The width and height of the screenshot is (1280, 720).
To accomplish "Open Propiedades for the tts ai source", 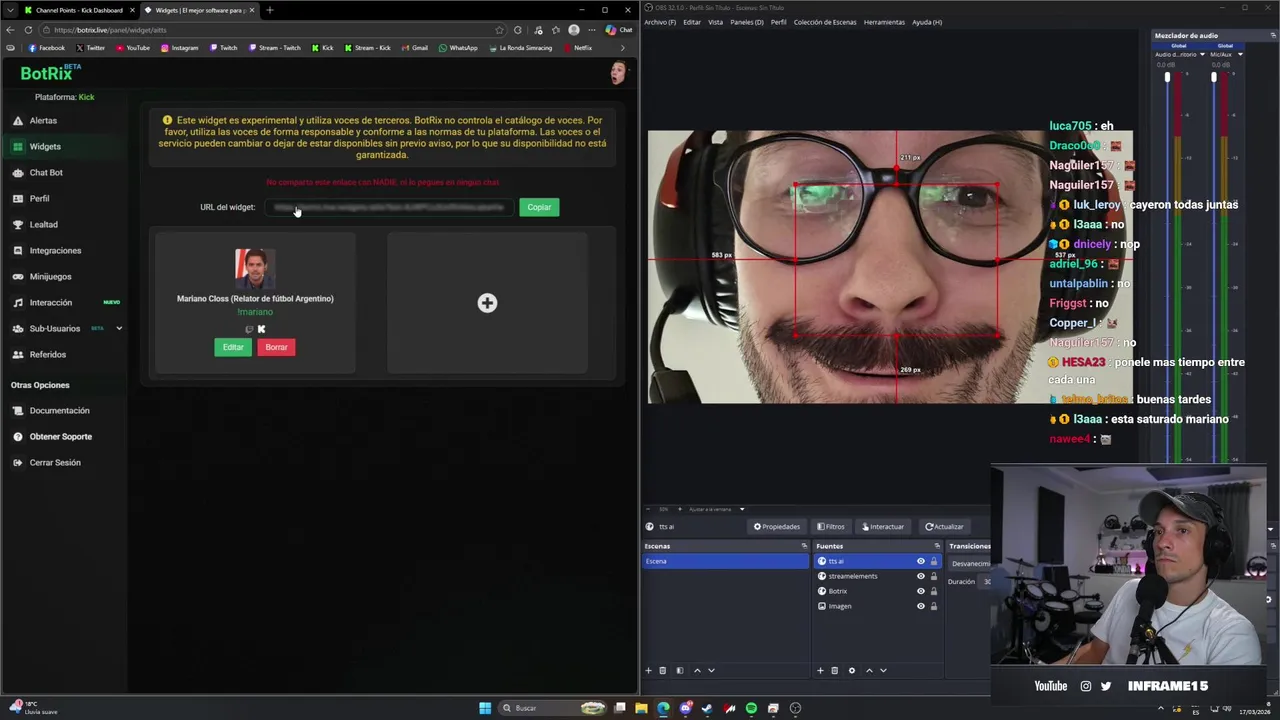I will click(x=777, y=526).
